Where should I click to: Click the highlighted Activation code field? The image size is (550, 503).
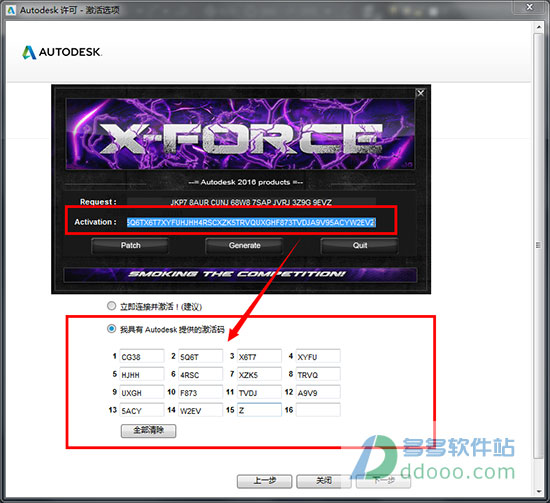click(251, 222)
